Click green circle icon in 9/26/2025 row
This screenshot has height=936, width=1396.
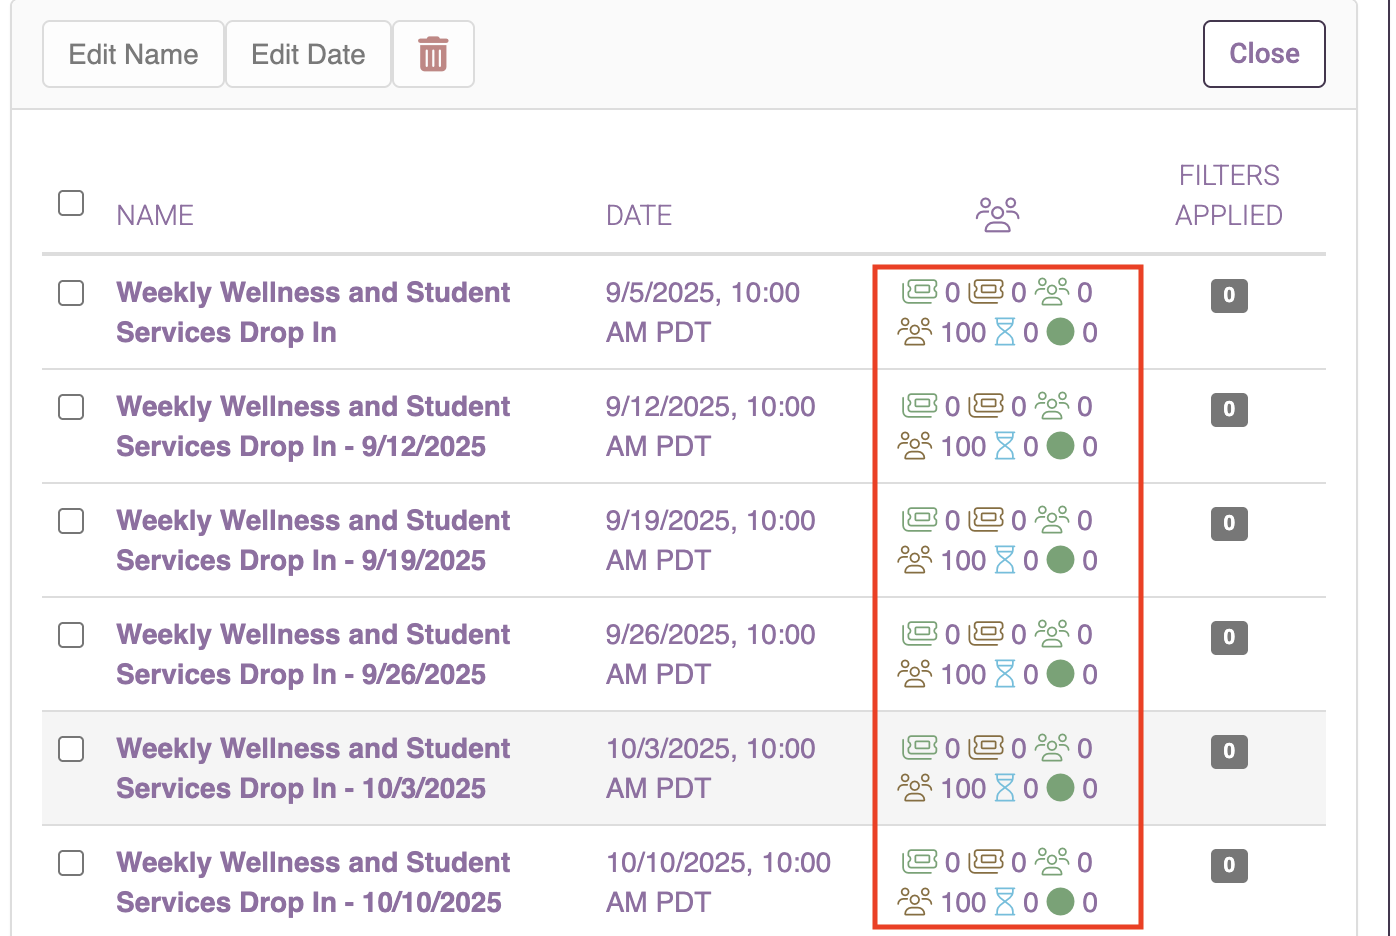tap(1061, 674)
